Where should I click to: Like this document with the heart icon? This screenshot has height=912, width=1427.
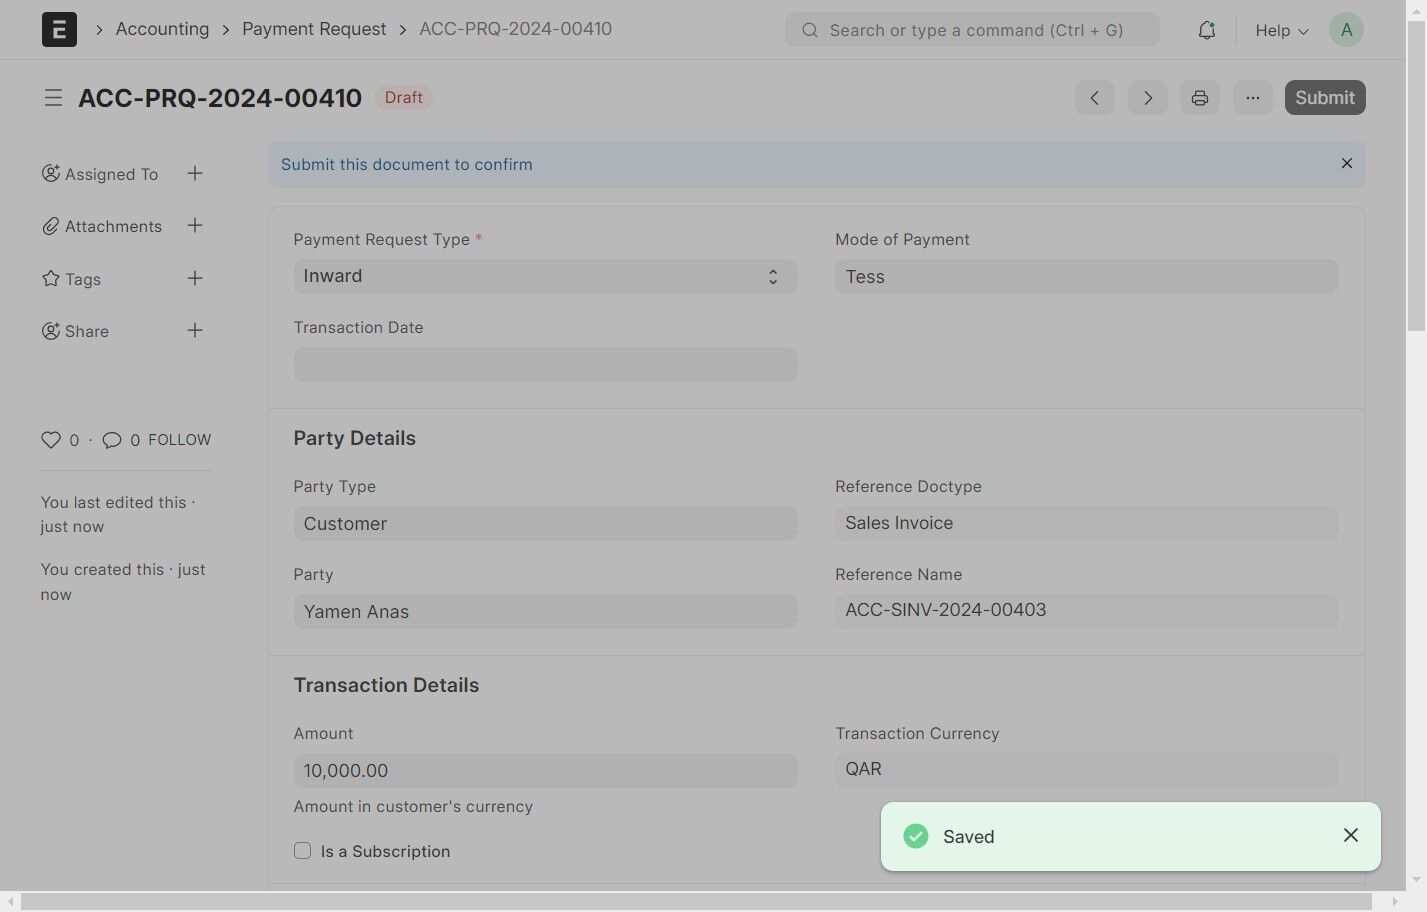coord(51,440)
